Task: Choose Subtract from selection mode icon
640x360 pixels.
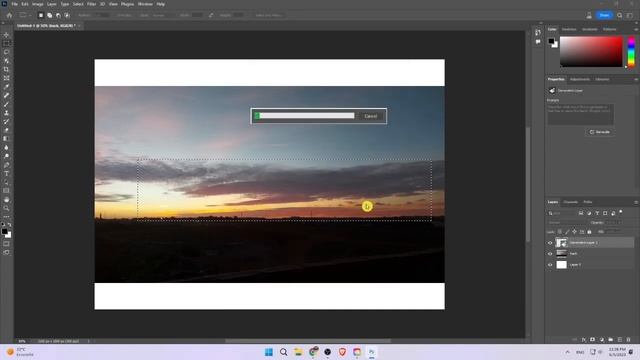Action: point(58,15)
